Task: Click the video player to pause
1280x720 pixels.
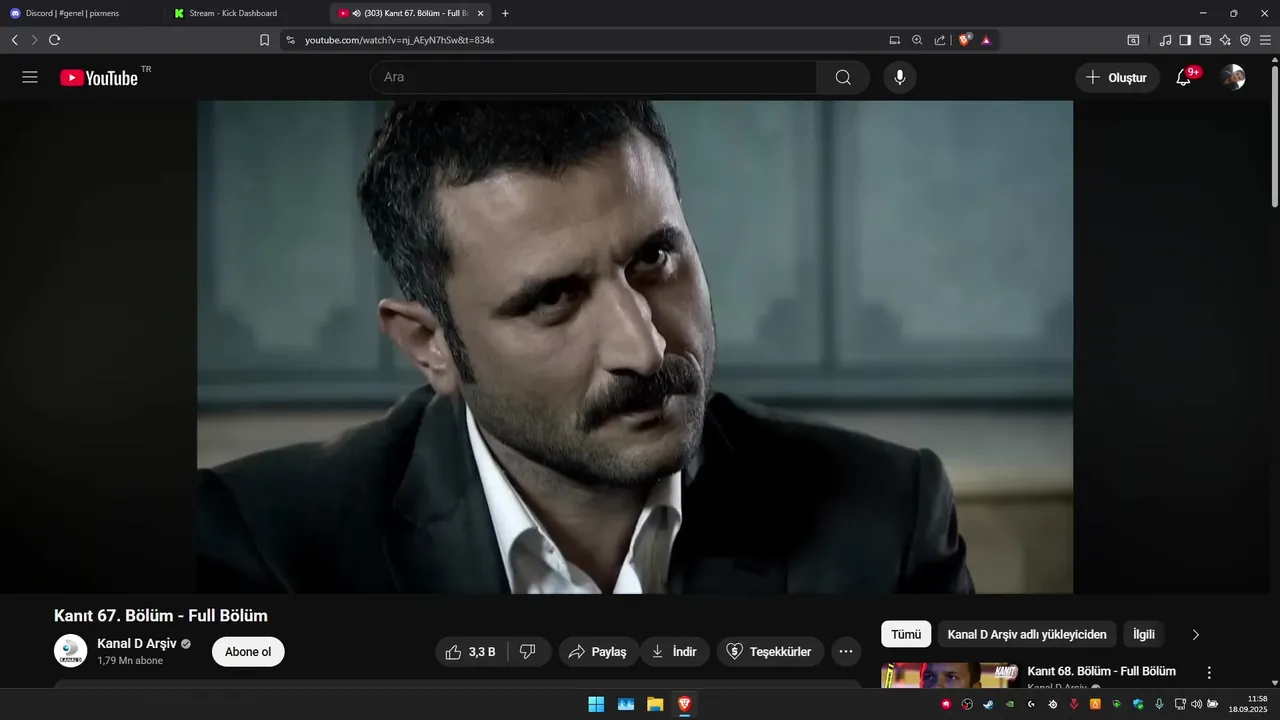Action: [x=635, y=347]
